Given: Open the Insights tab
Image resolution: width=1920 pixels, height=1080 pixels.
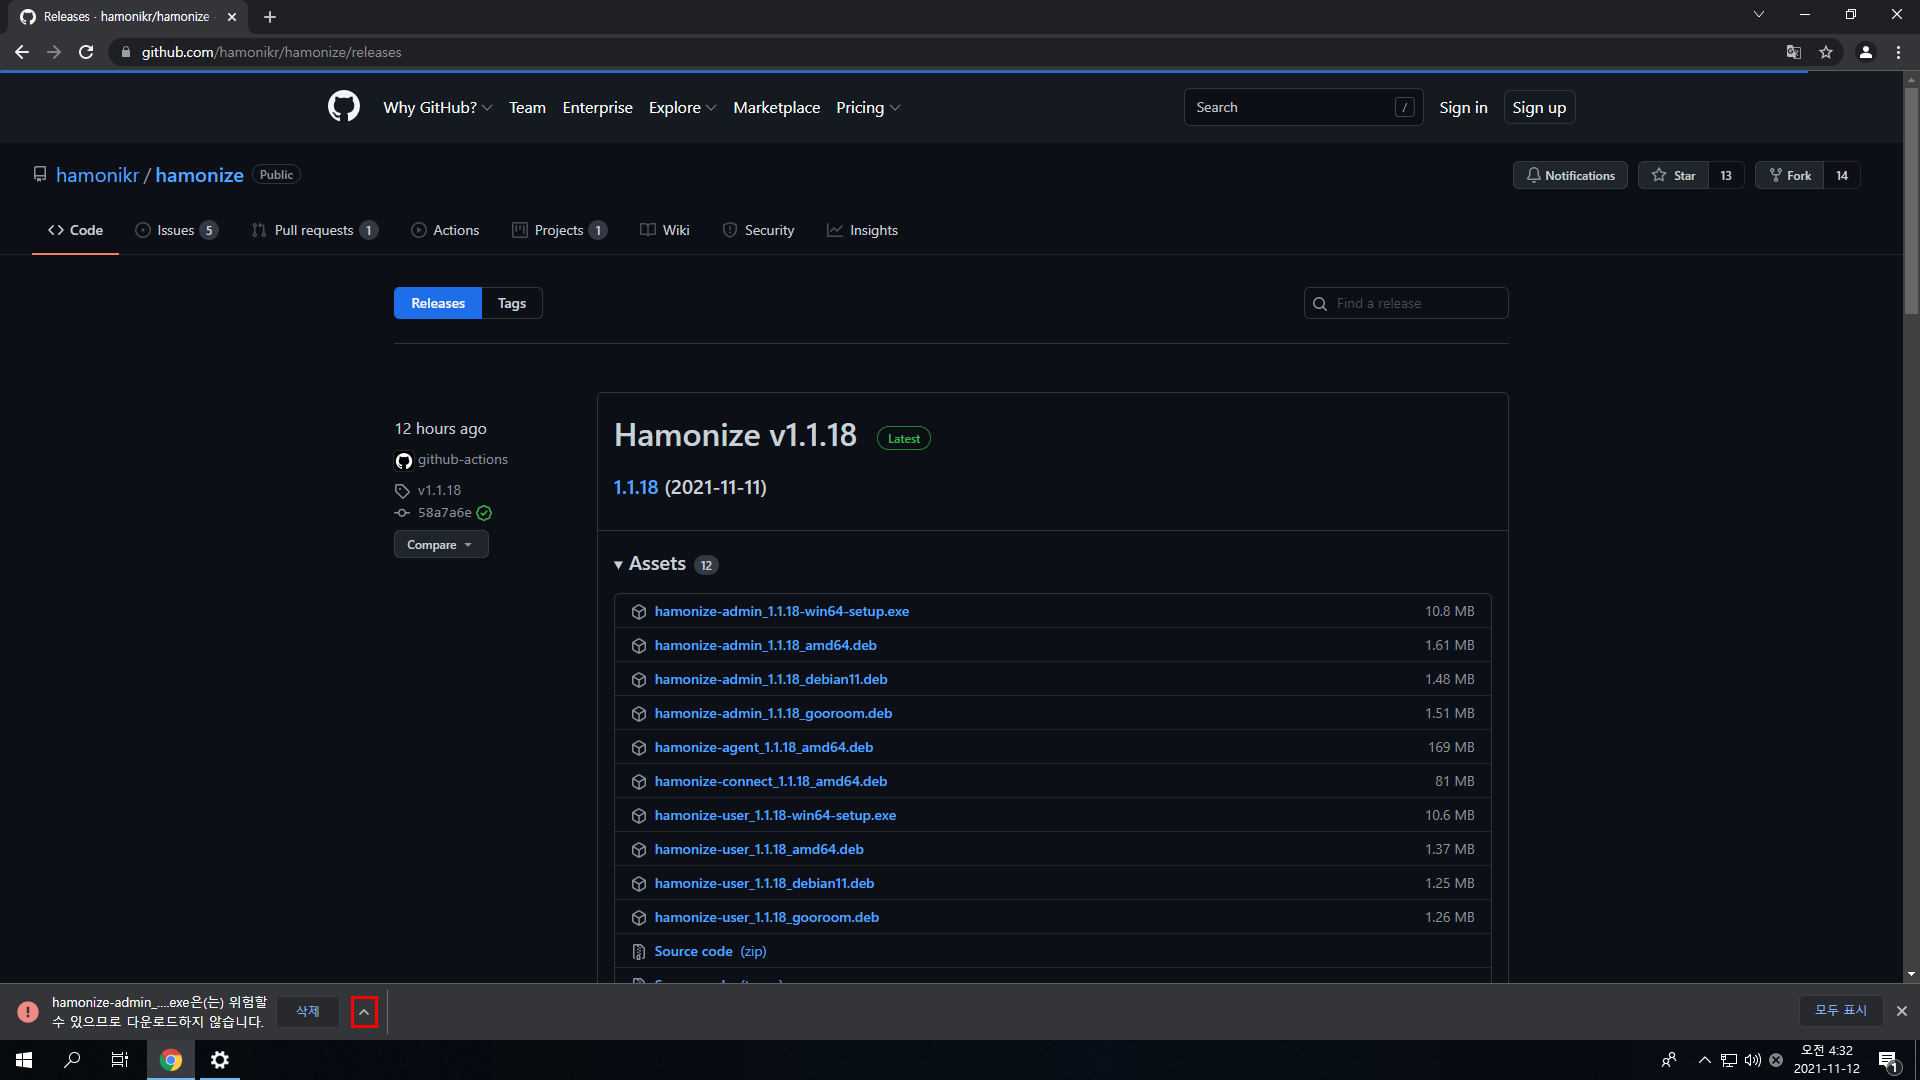Looking at the screenshot, I should point(862,230).
